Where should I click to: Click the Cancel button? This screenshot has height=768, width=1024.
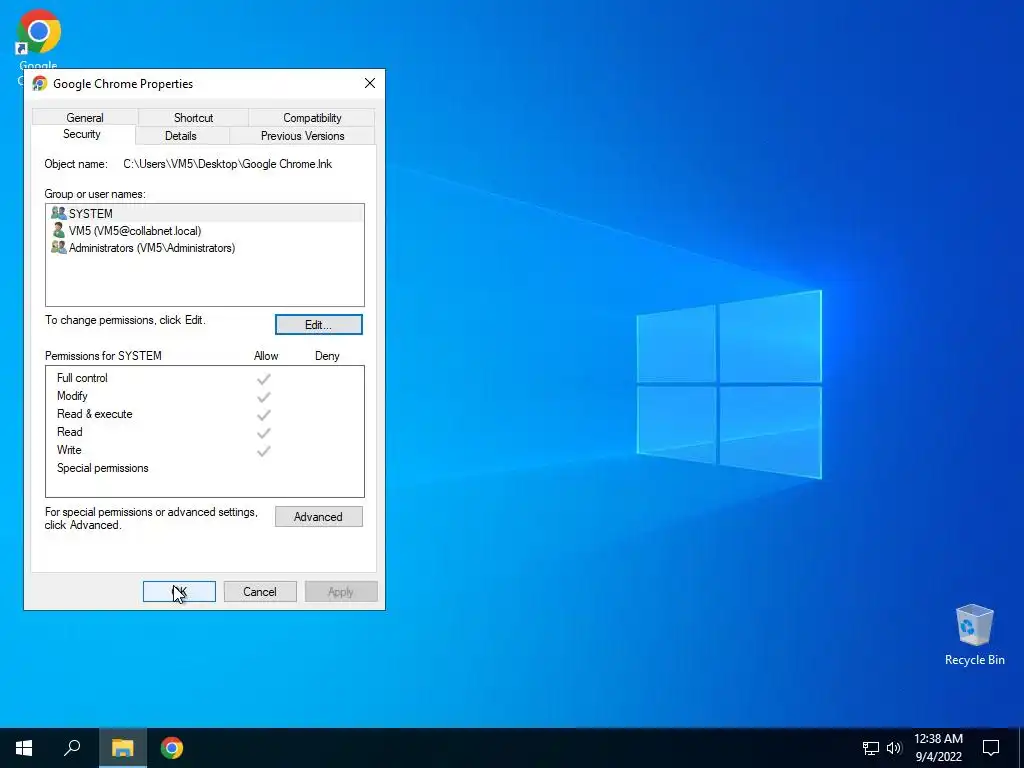tap(260, 592)
